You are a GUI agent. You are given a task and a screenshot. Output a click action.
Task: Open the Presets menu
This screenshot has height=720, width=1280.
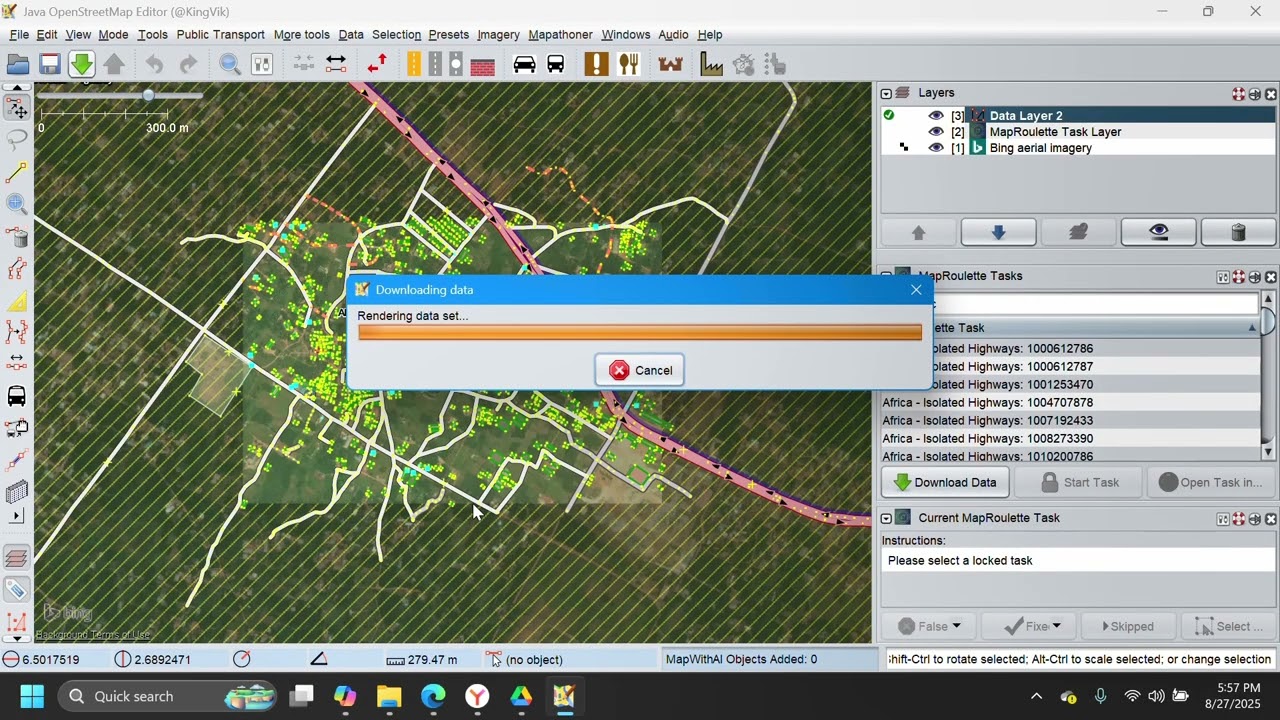[x=449, y=34]
